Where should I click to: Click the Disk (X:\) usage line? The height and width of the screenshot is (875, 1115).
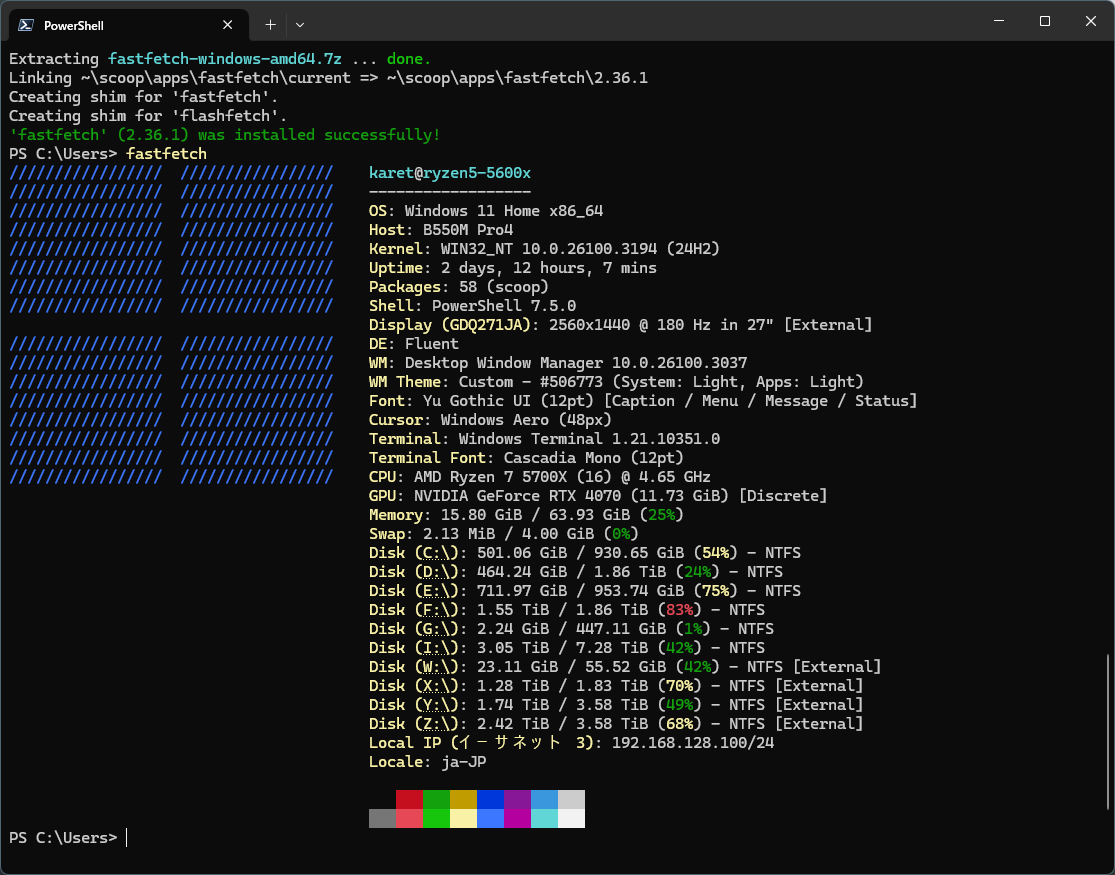pos(616,686)
